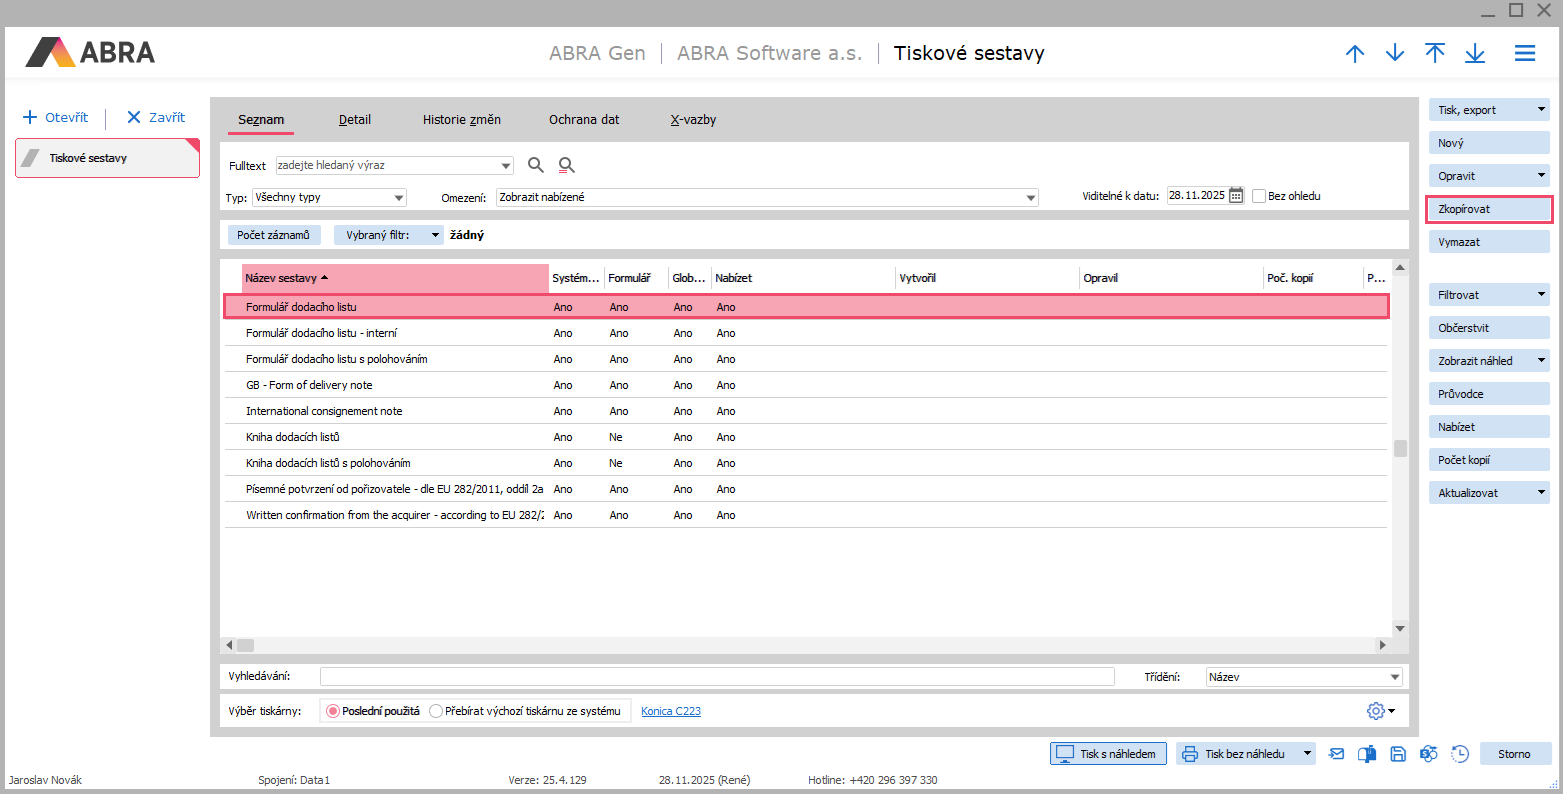Click the Průvodce button
The height and width of the screenshot is (794, 1563).
(1489, 394)
